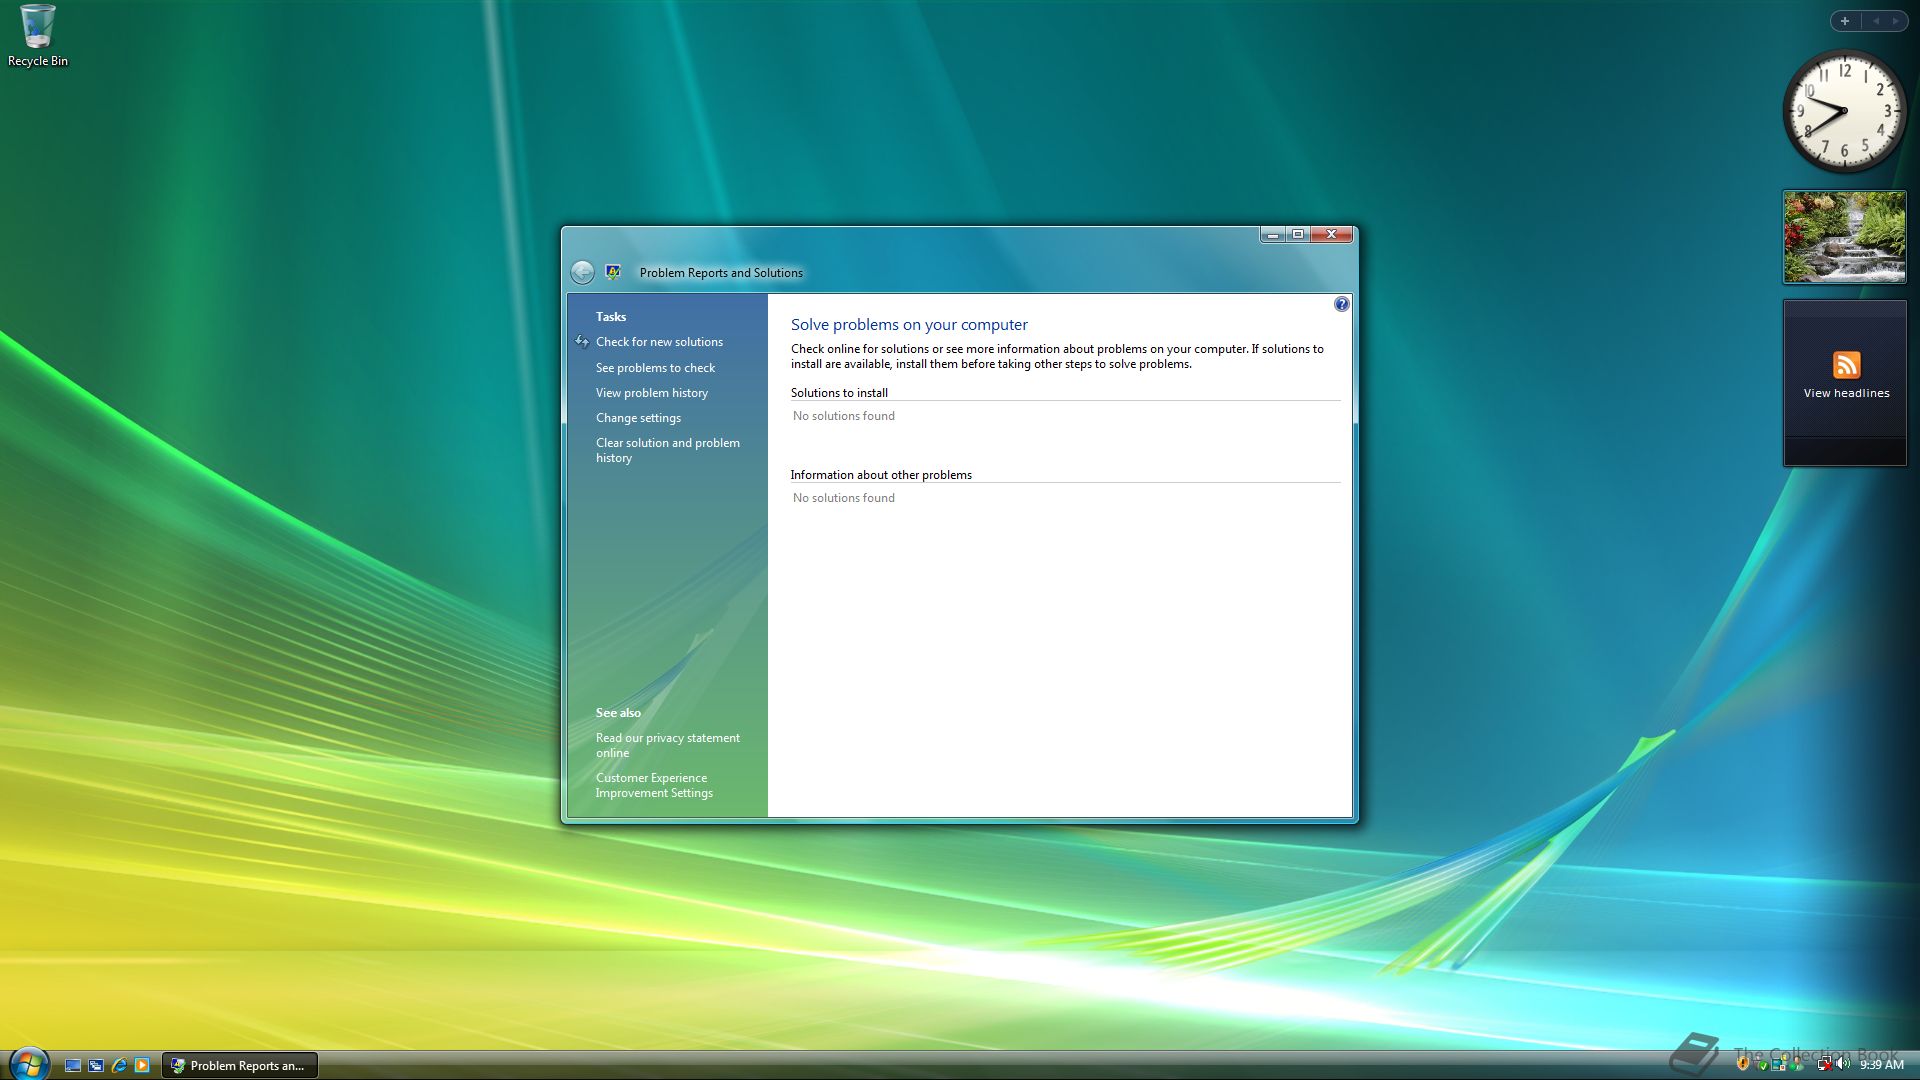Click the Windows Security shield tray icon
The width and height of the screenshot is (1920, 1080).
1743,1064
